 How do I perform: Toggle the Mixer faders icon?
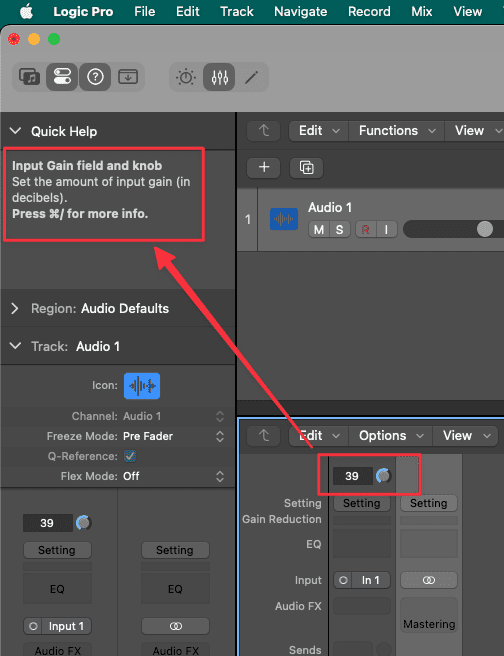219,77
